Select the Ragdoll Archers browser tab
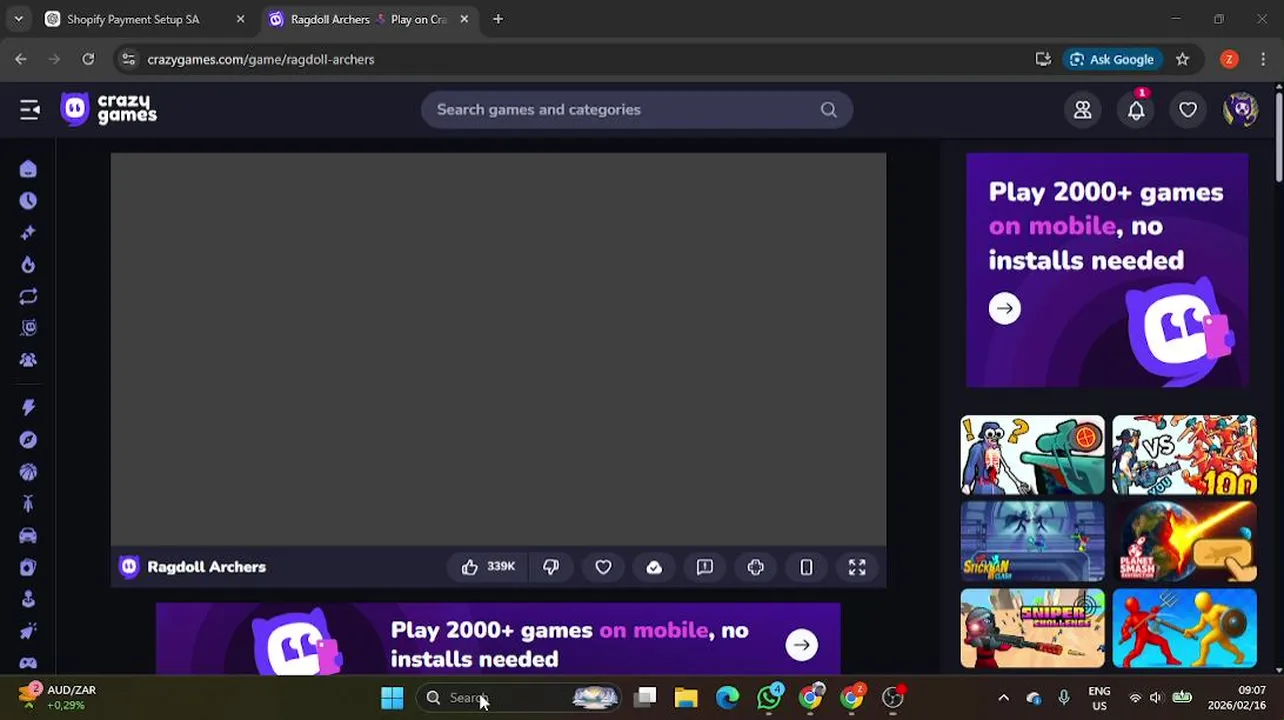Viewport: 1284px width, 720px height. click(x=368, y=19)
